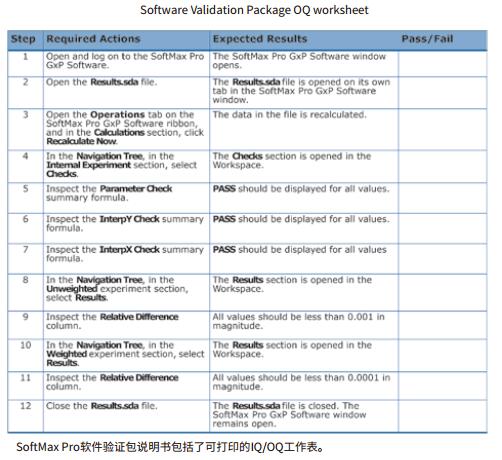
Task: Click the Chinese caption below the table
Action: 170,447
